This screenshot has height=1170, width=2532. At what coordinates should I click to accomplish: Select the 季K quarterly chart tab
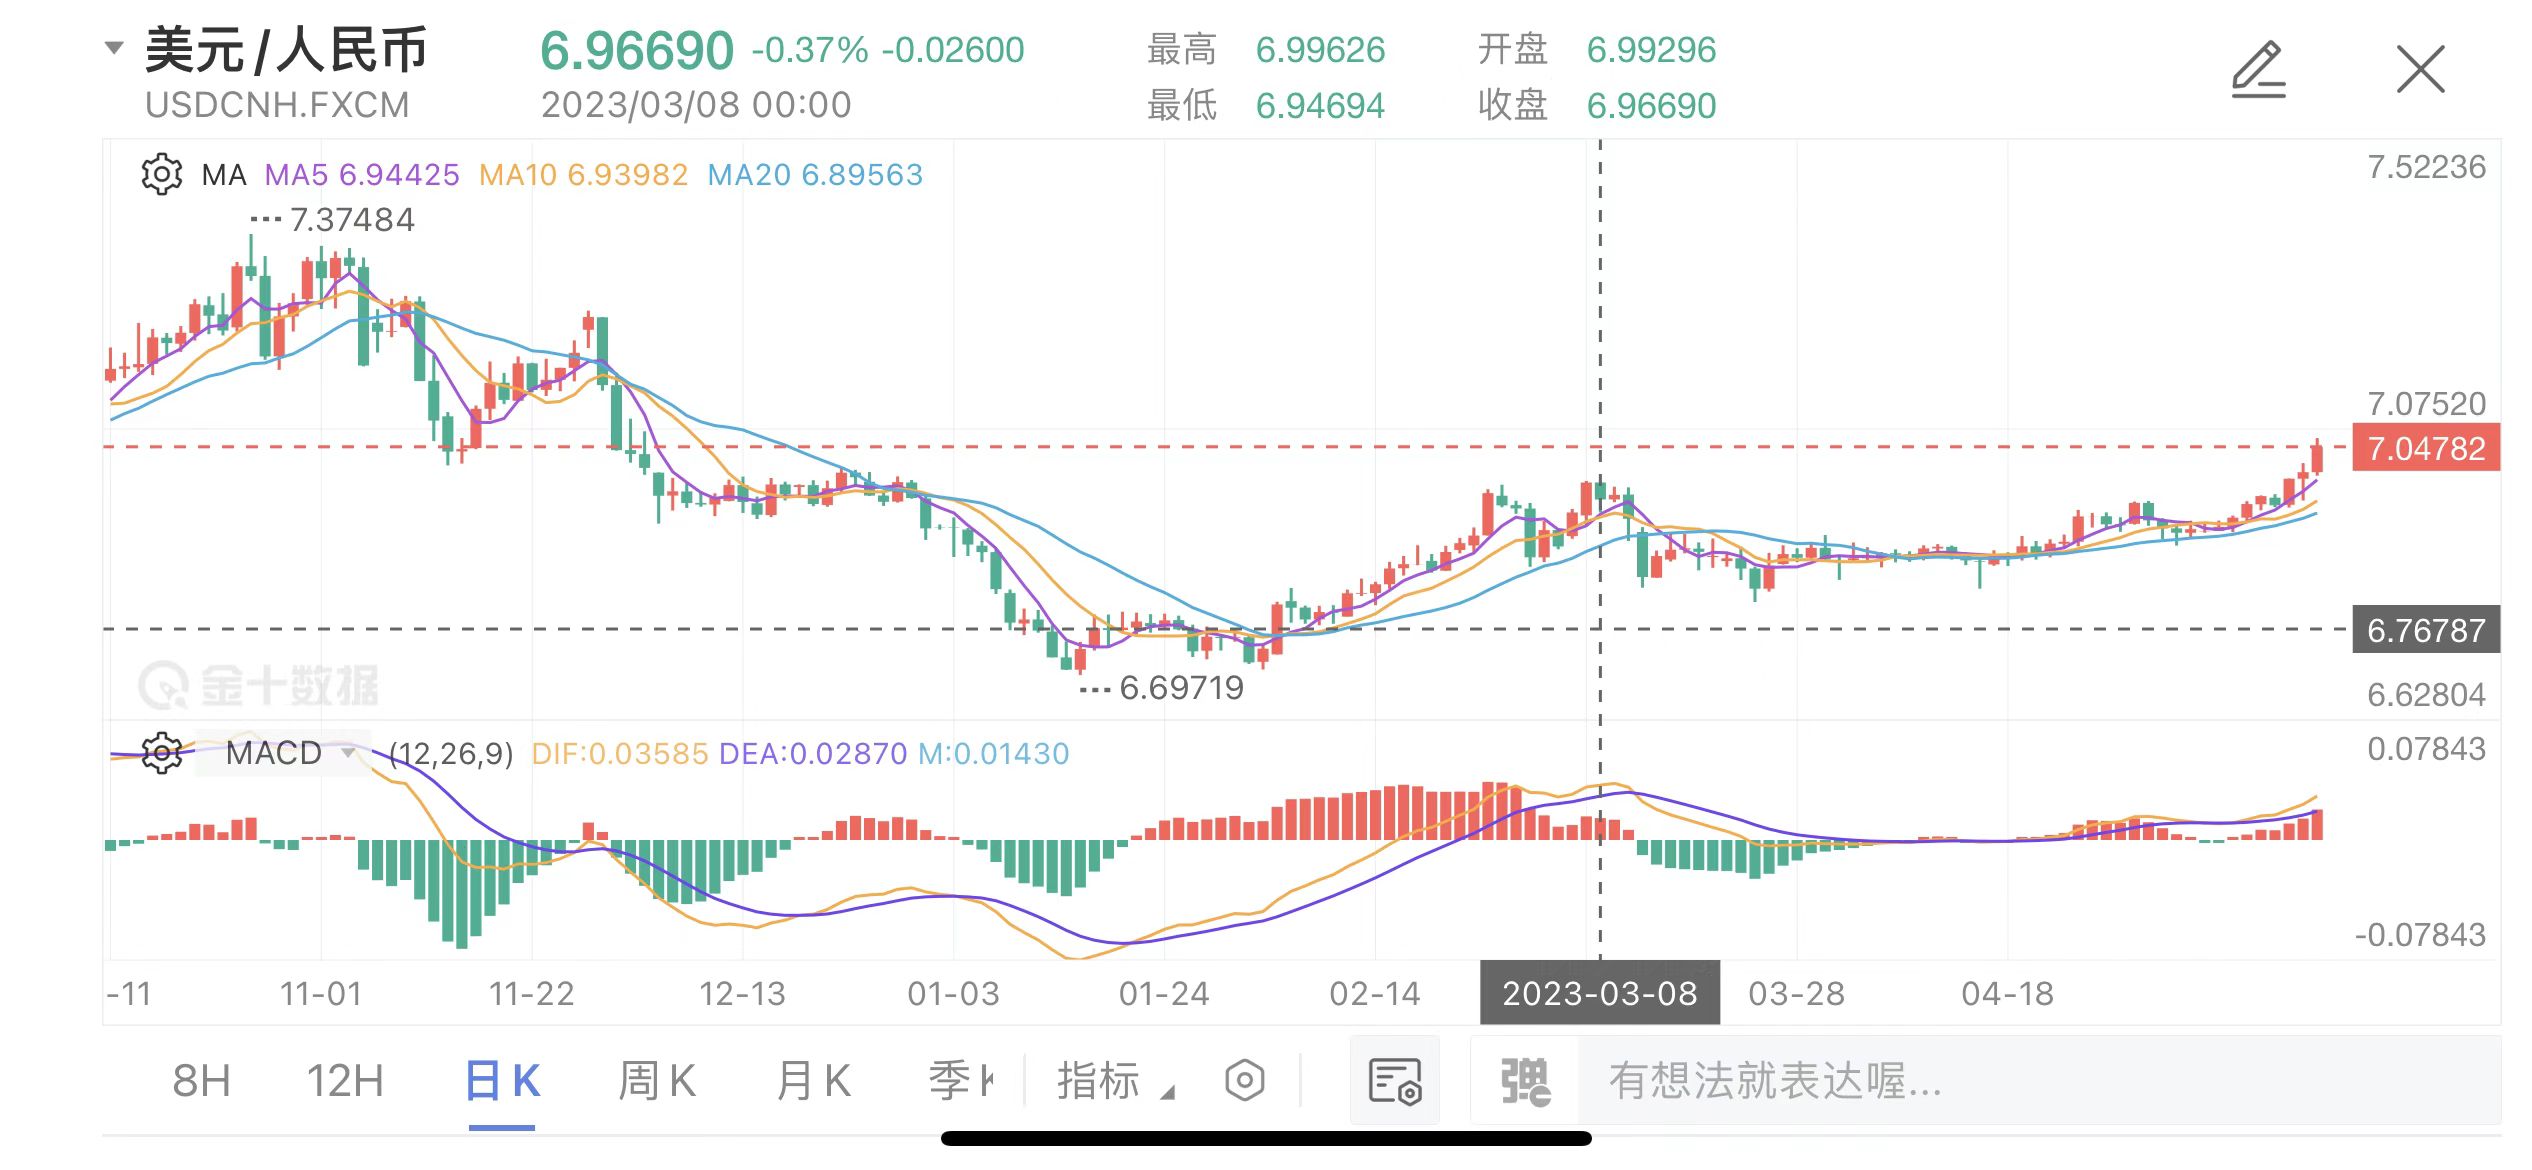(960, 1081)
